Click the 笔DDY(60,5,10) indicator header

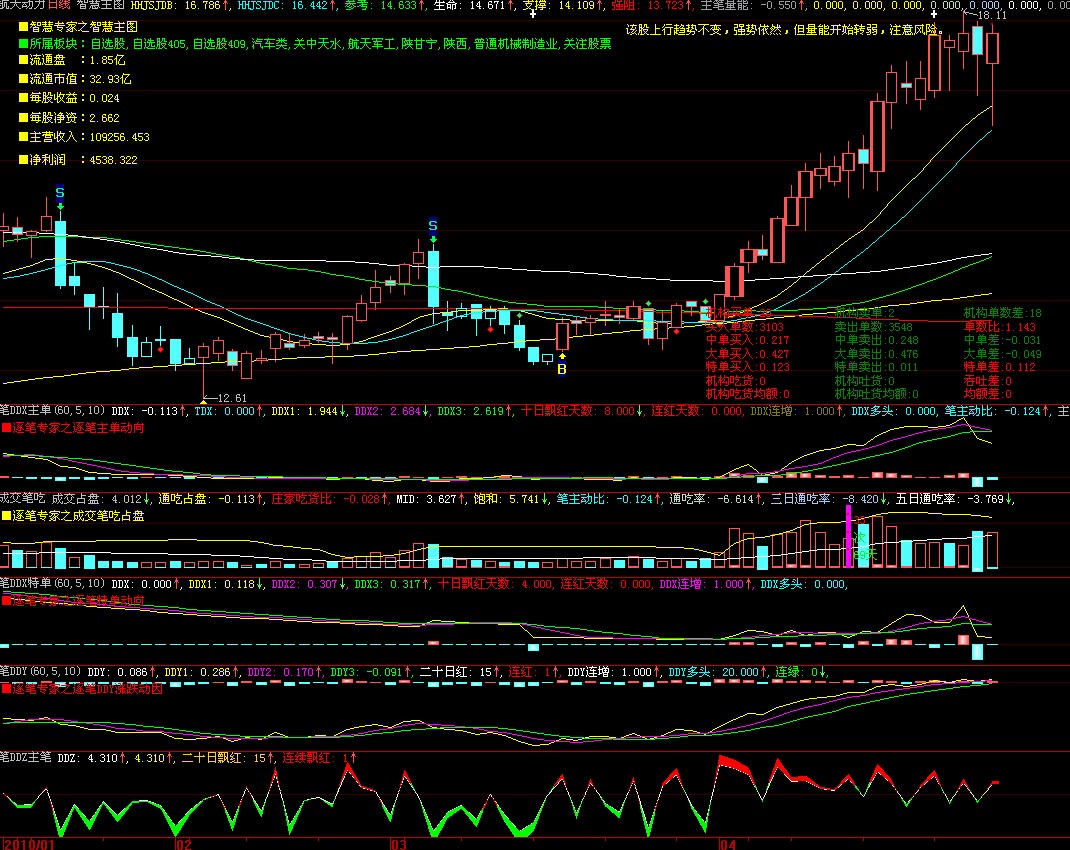pos(41,672)
